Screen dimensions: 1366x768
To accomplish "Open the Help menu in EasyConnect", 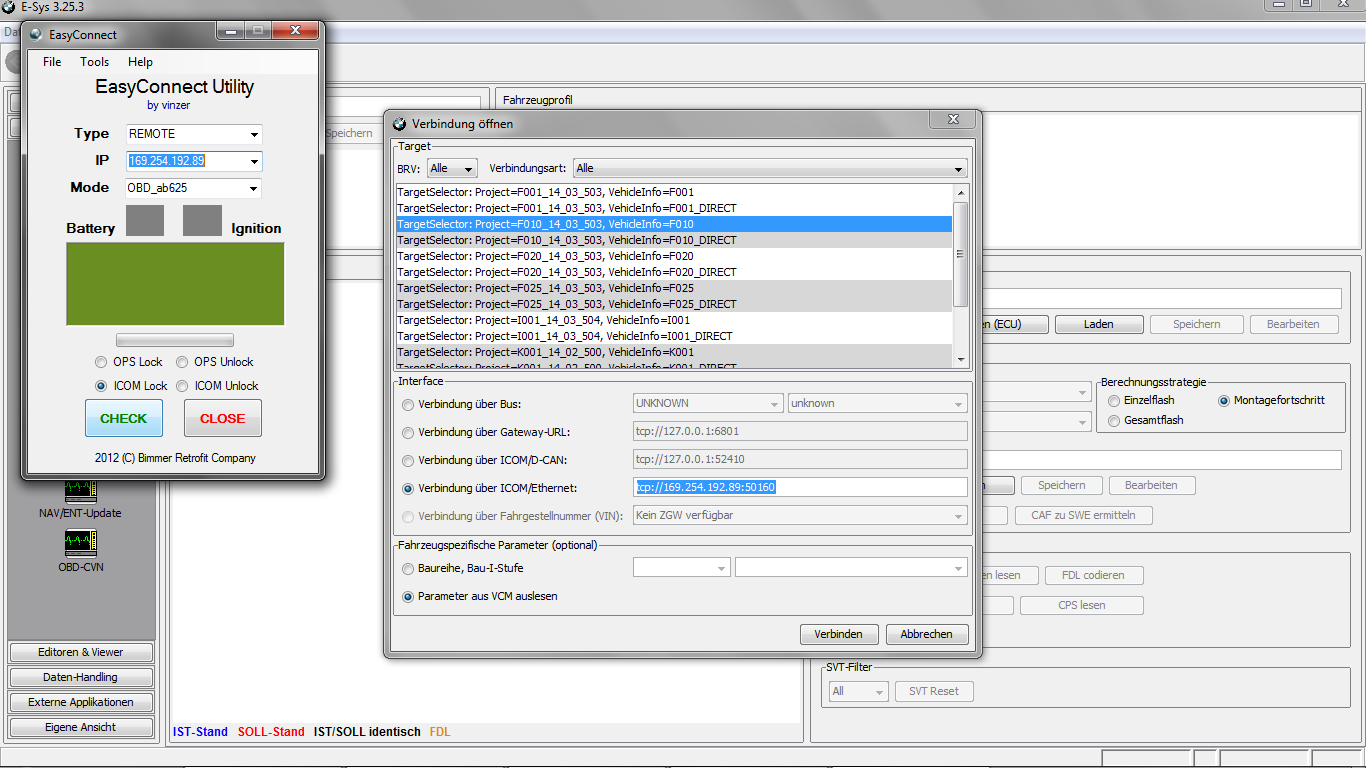I will (140, 62).
